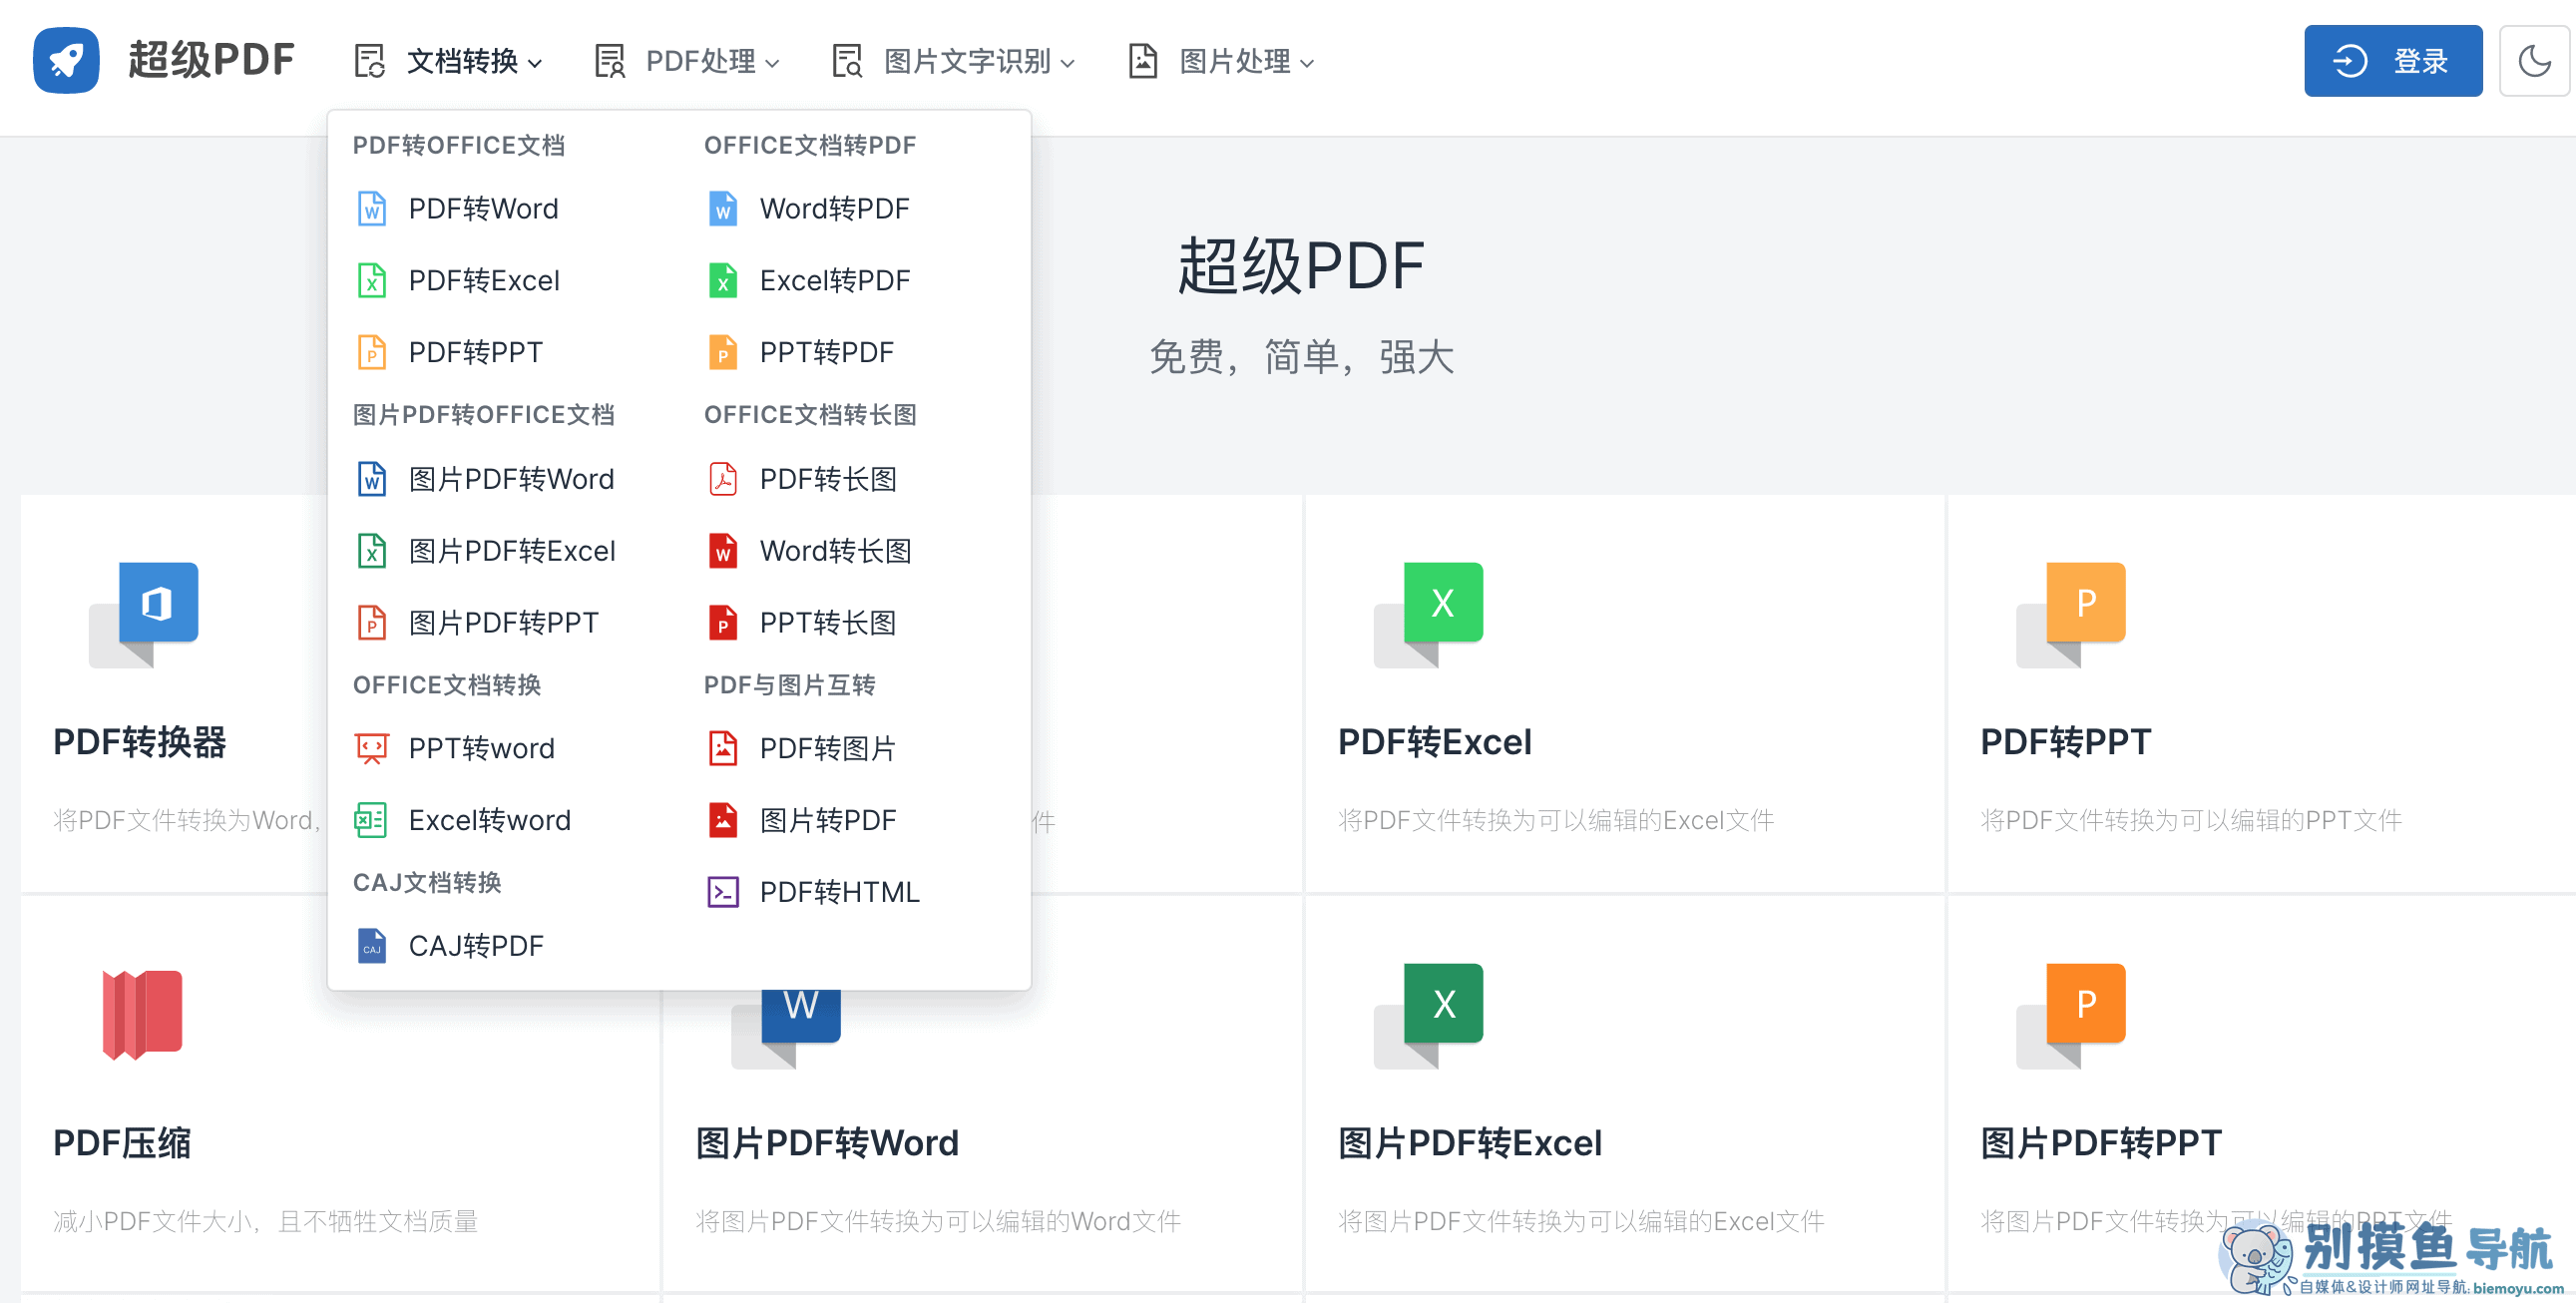The width and height of the screenshot is (2576, 1303).
Task: Expand the 文档转换 dropdown menu
Action: 449,61
